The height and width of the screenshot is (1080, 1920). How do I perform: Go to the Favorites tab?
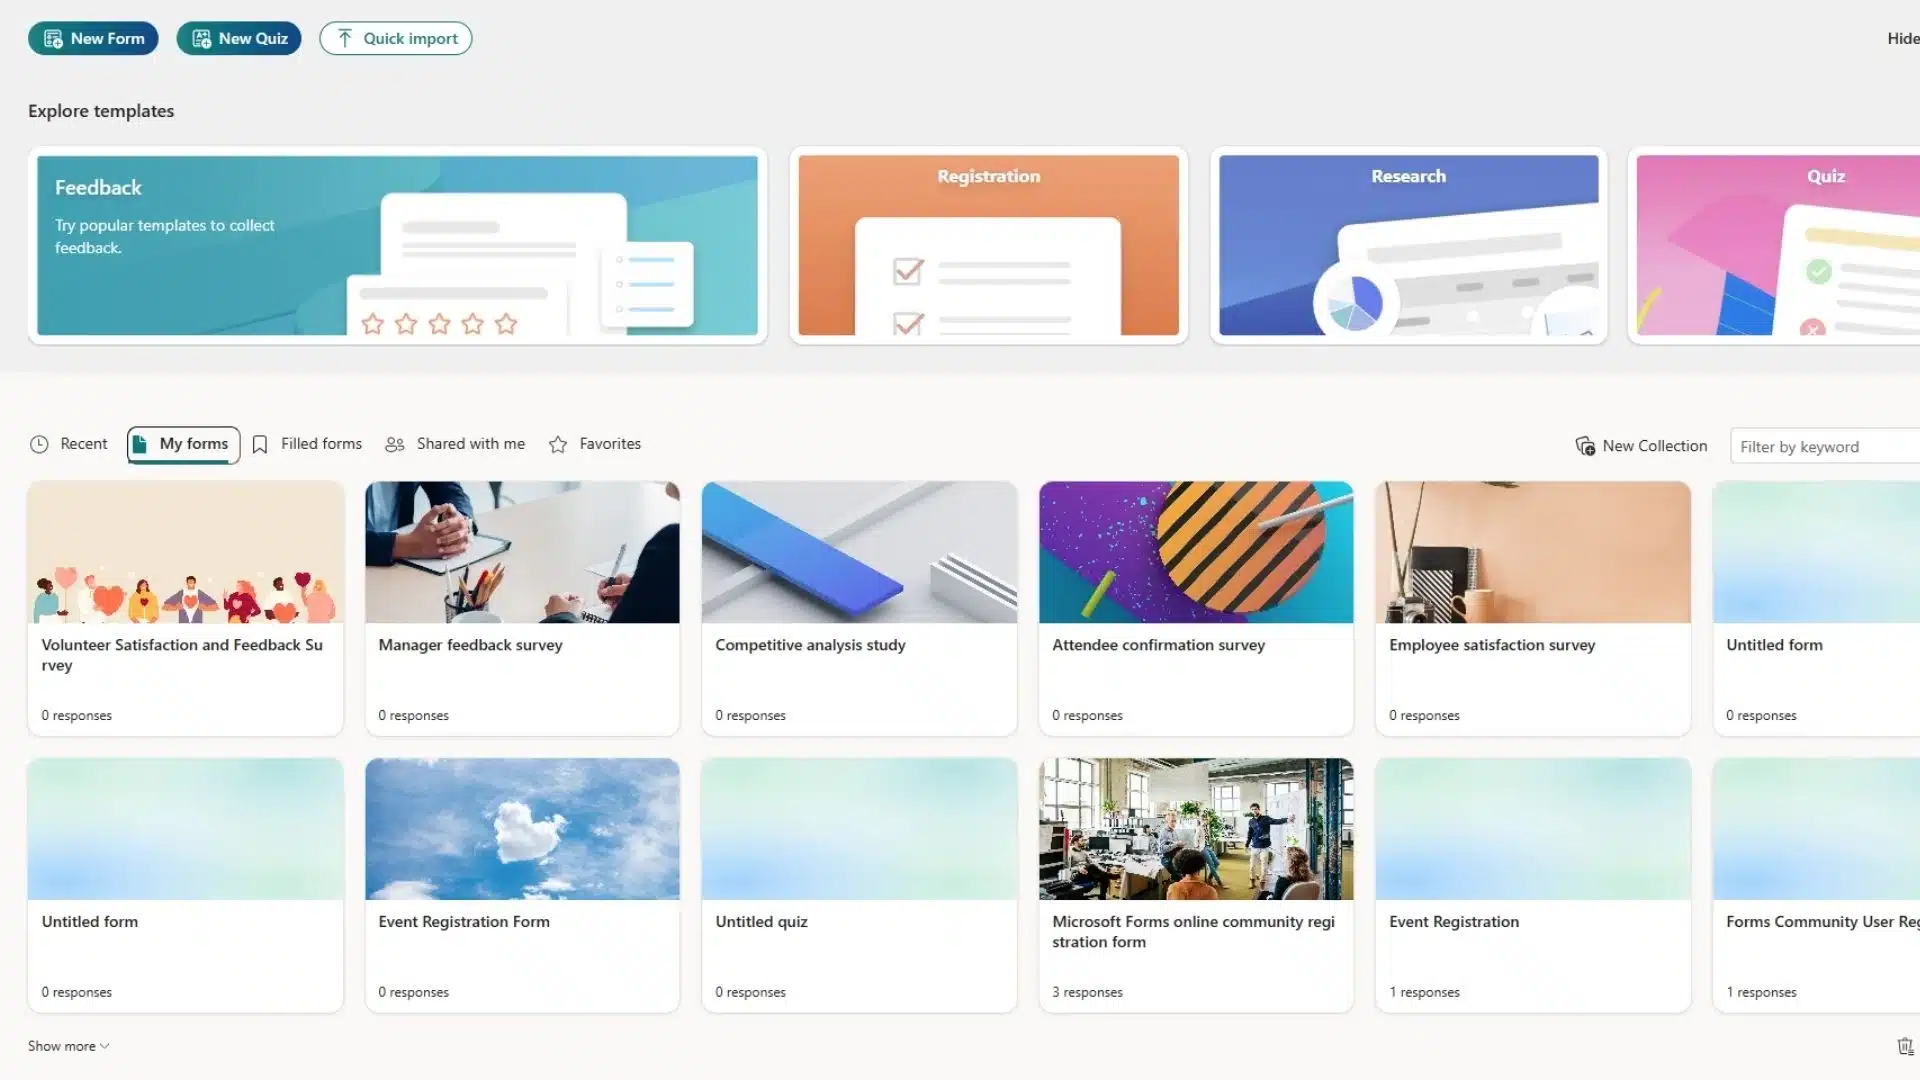[x=596, y=444]
